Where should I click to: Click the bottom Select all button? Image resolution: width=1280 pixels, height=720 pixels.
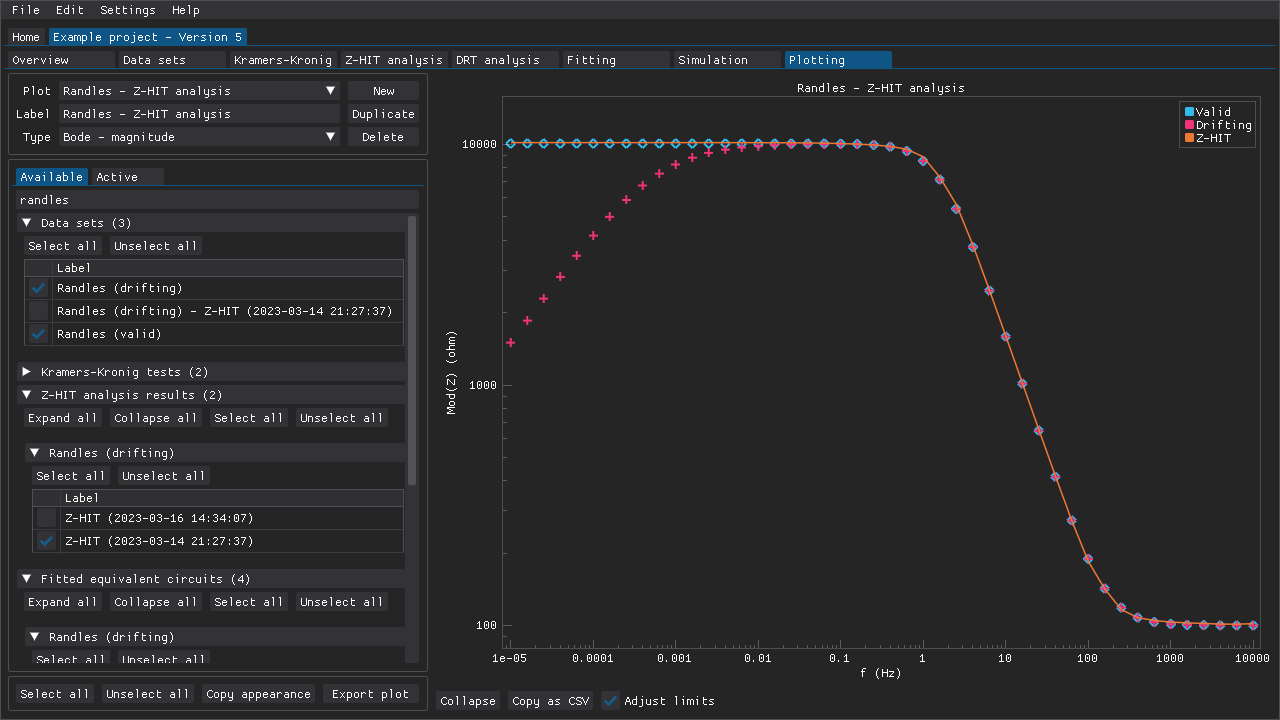tap(55, 694)
